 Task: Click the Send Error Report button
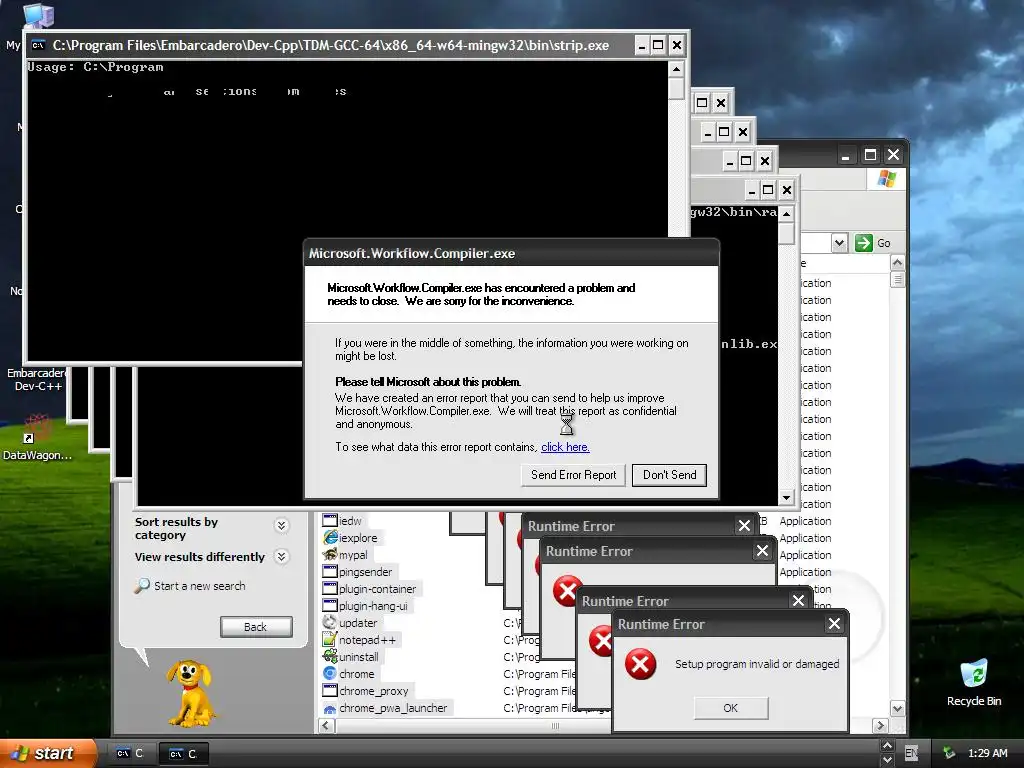[573, 475]
